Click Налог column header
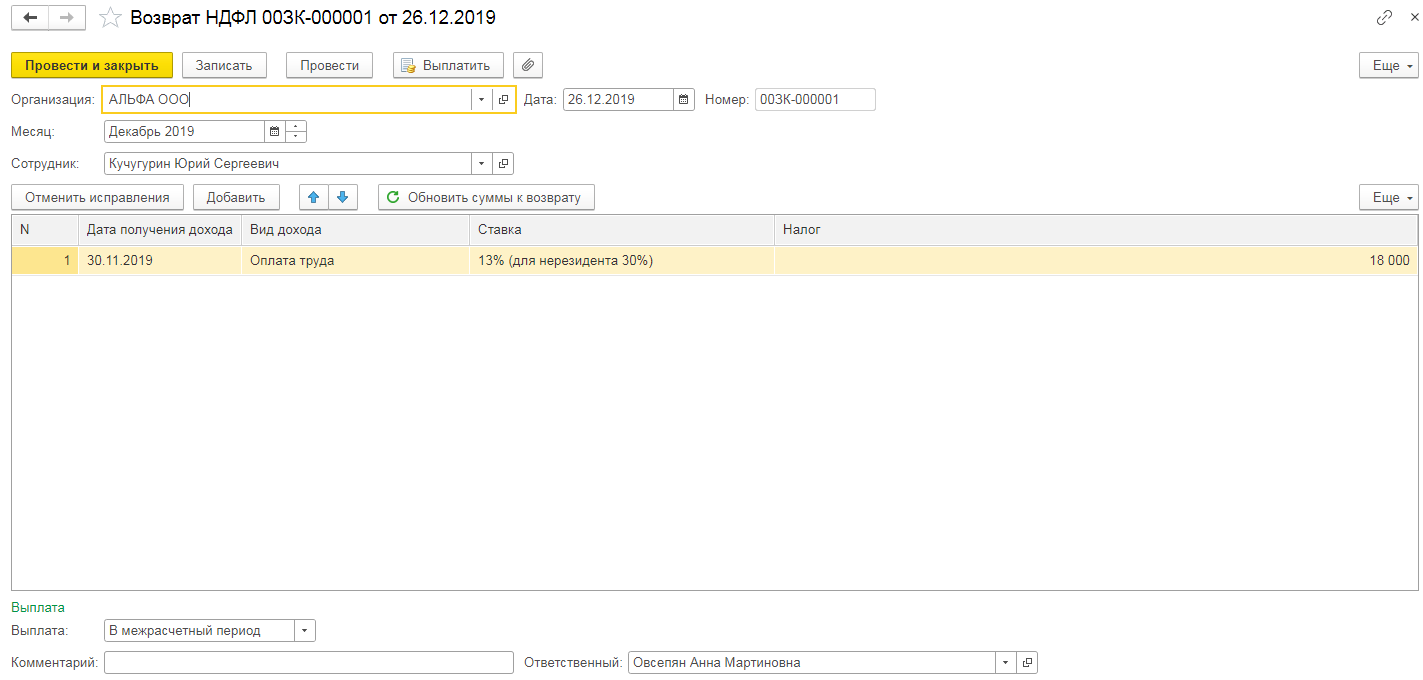 (x=1096, y=230)
